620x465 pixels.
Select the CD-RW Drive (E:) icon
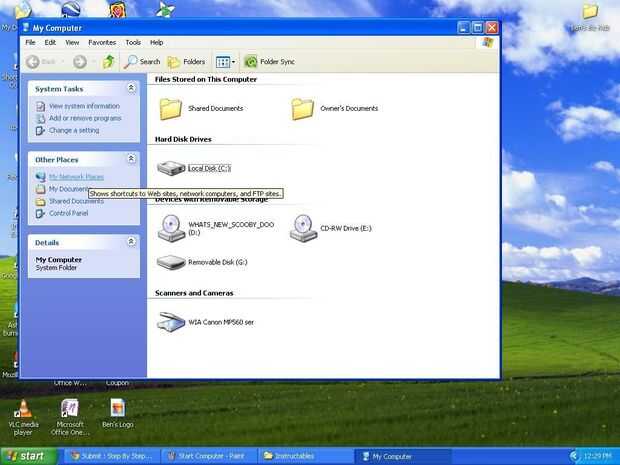click(303, 228)
